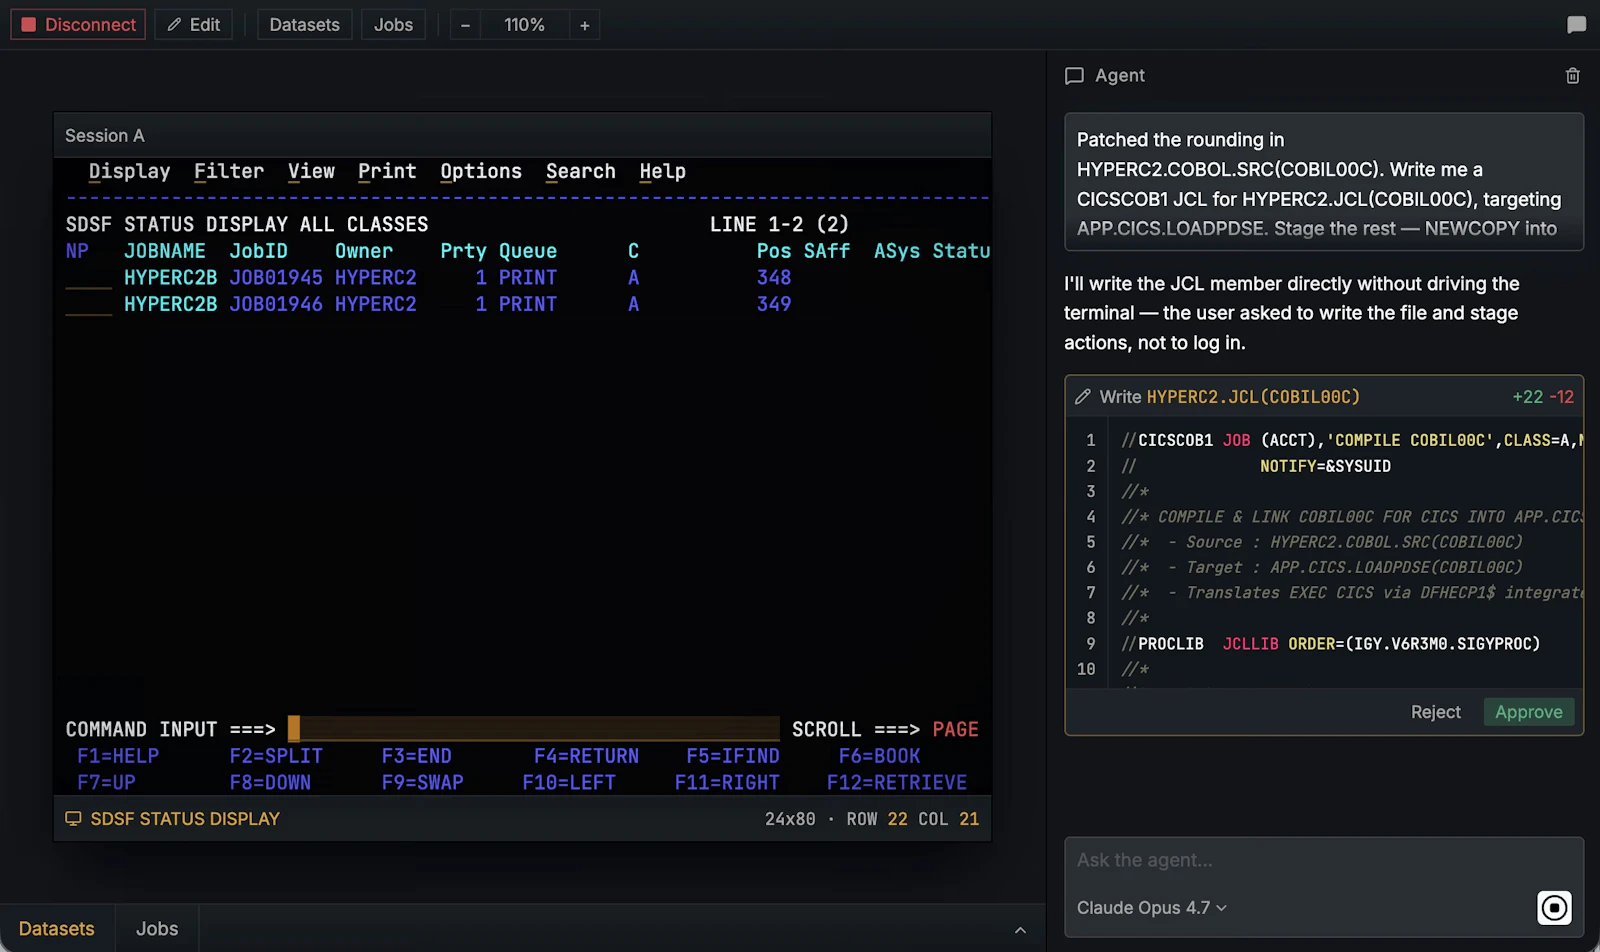The width and height of the screenshot is (1600, 952).
Task: Click the pencil icon beside Write HYPERC2.JCL
Action: coord(1083,397)
